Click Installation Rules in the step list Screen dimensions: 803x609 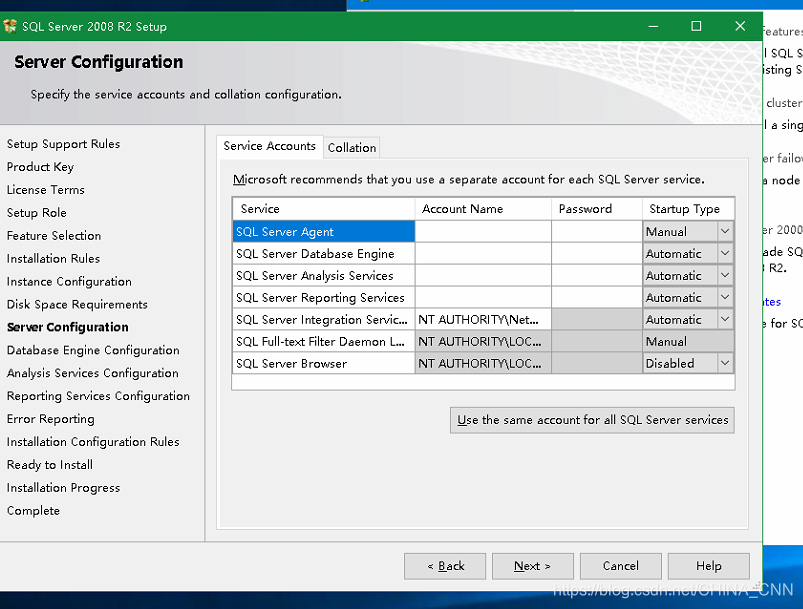click(53, 259)
